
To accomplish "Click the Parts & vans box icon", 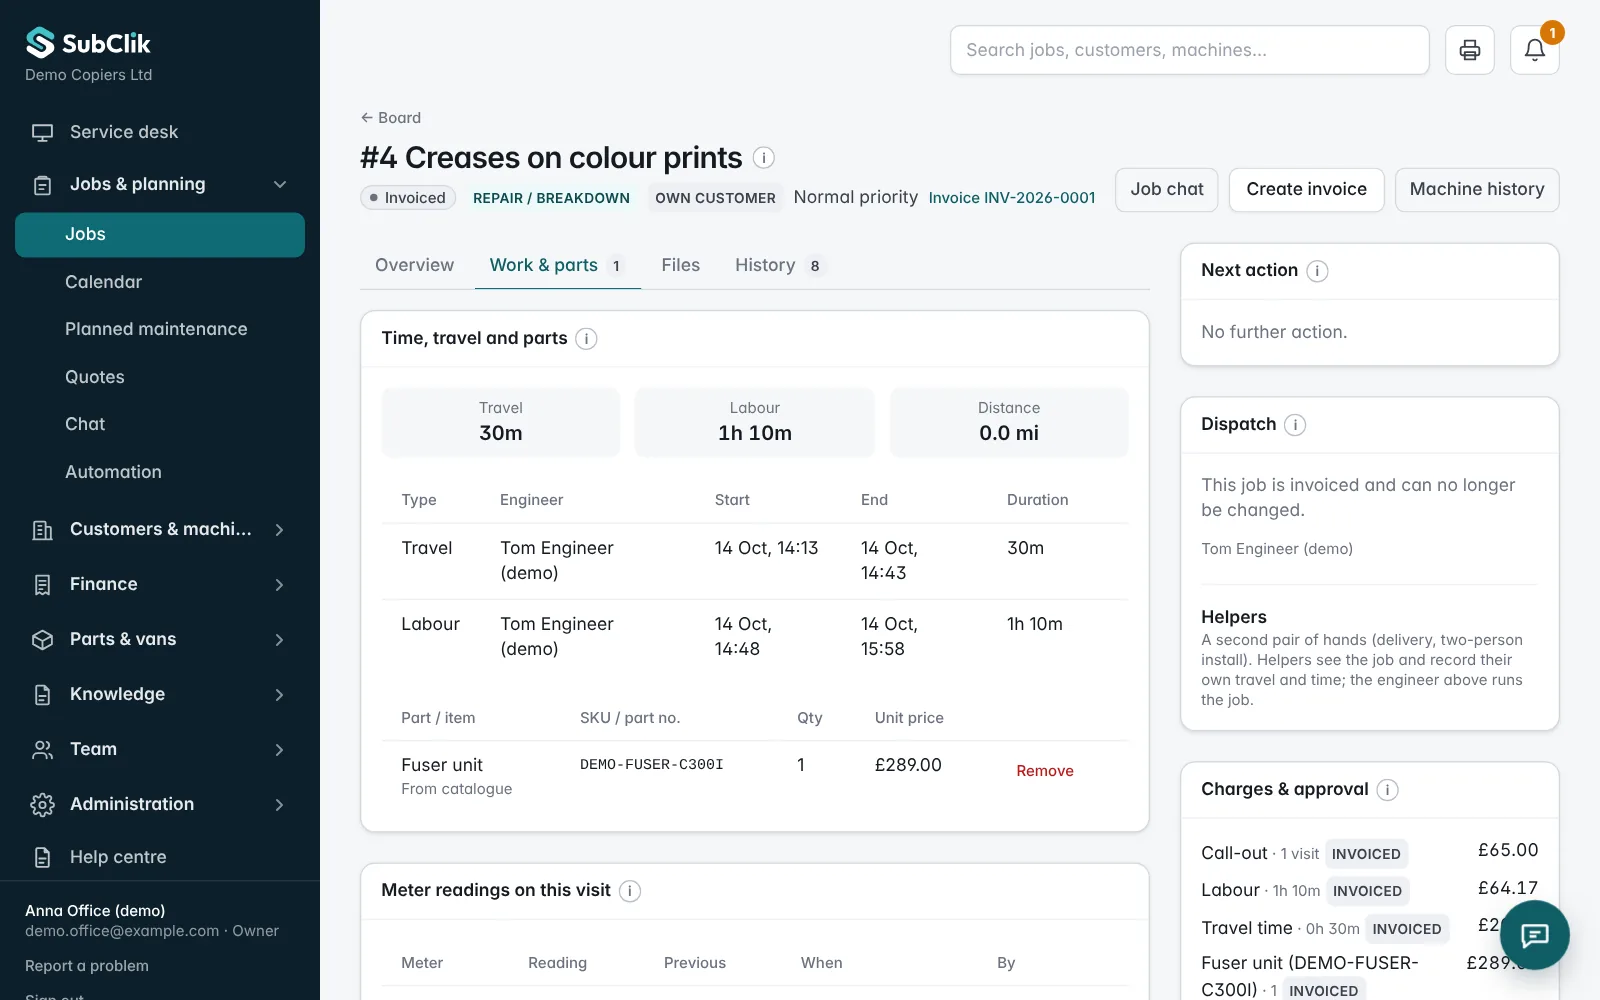I will point(42,640).
